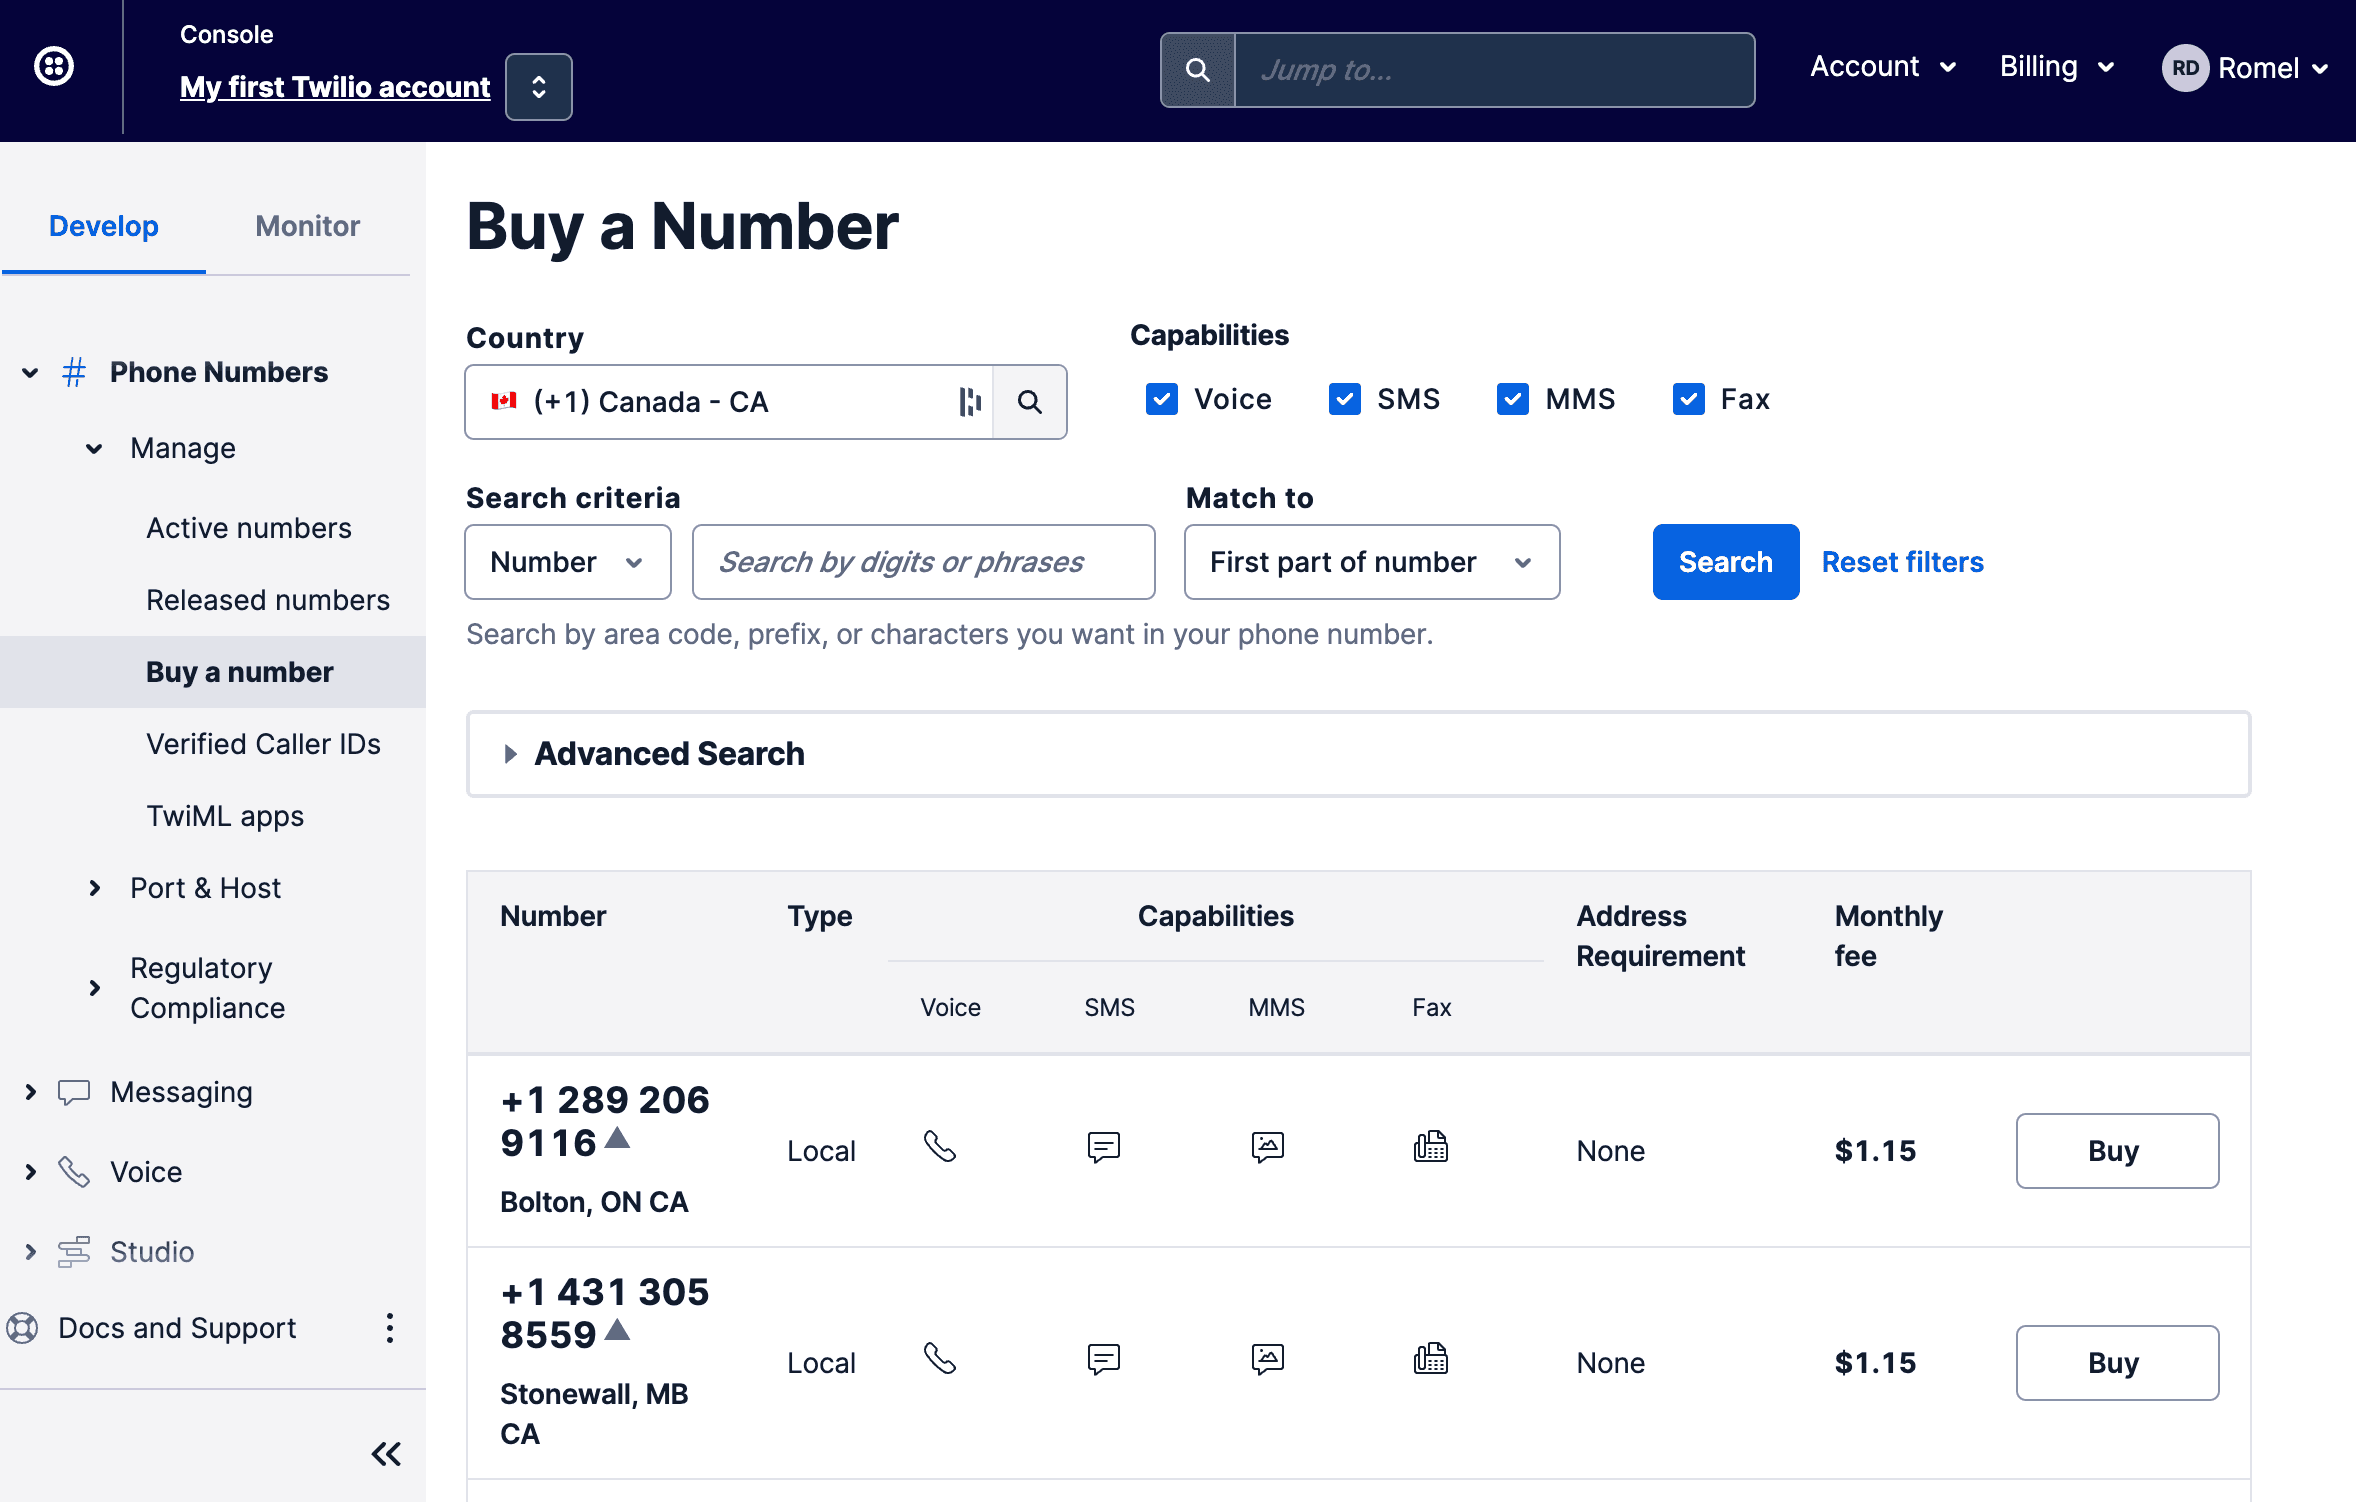
Task: Collapse the Manage submenu
Action: (x=94, y=449)
